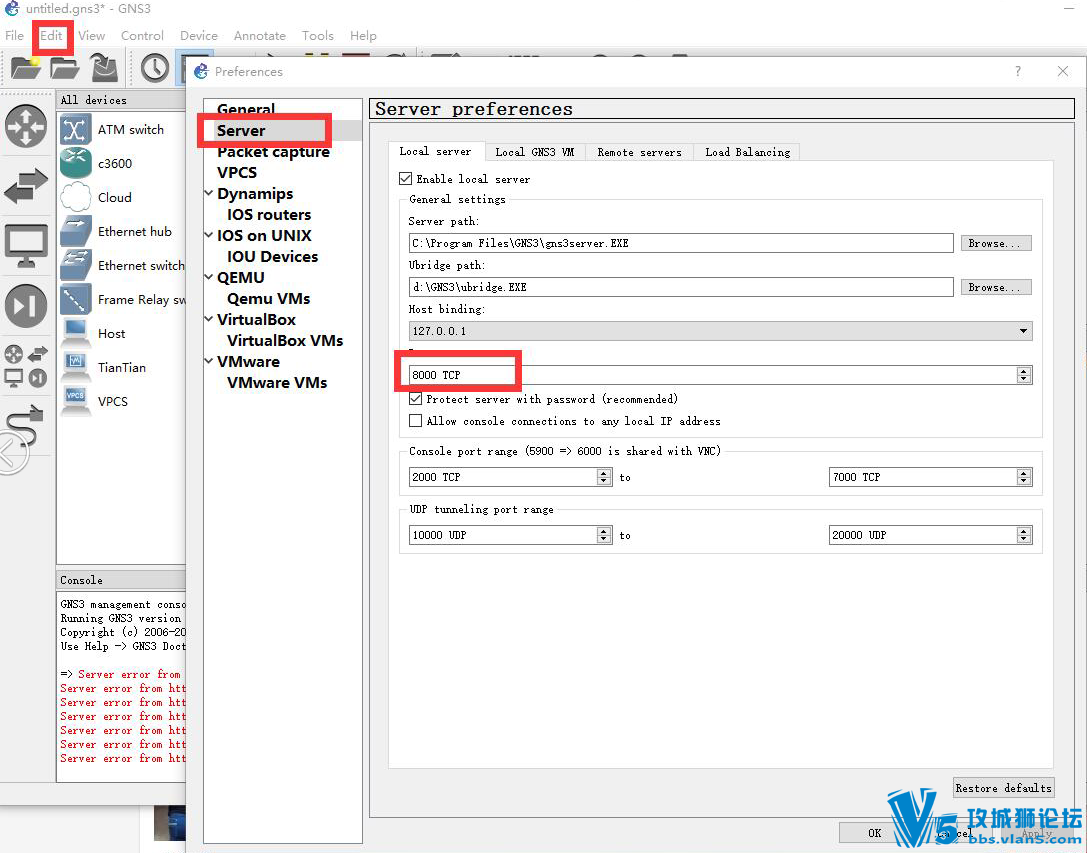Screen dimensions: 1087x853
Task: Click Restore defaults button
Action: (1003, 788)
